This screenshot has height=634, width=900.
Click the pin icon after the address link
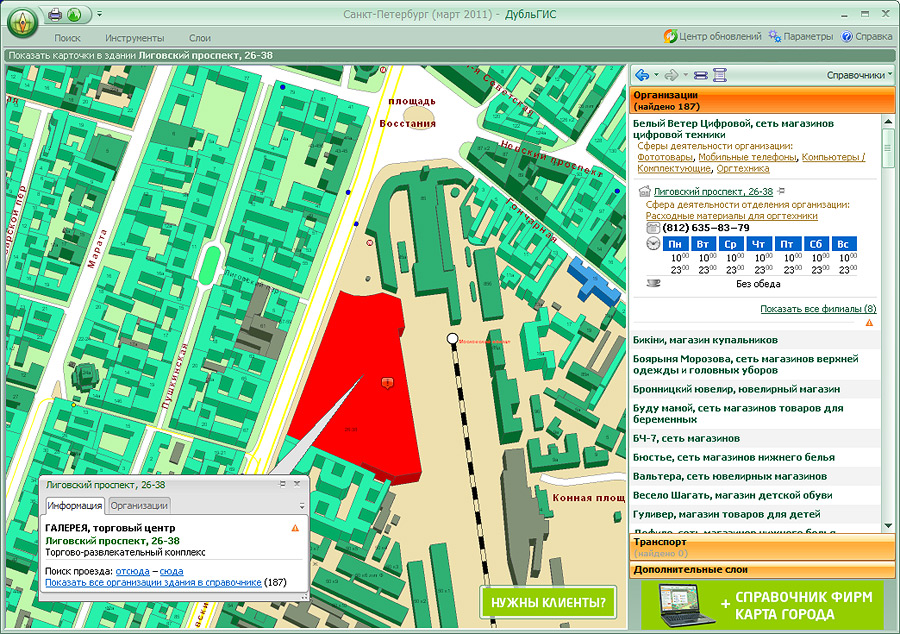(x=781, y=191)
